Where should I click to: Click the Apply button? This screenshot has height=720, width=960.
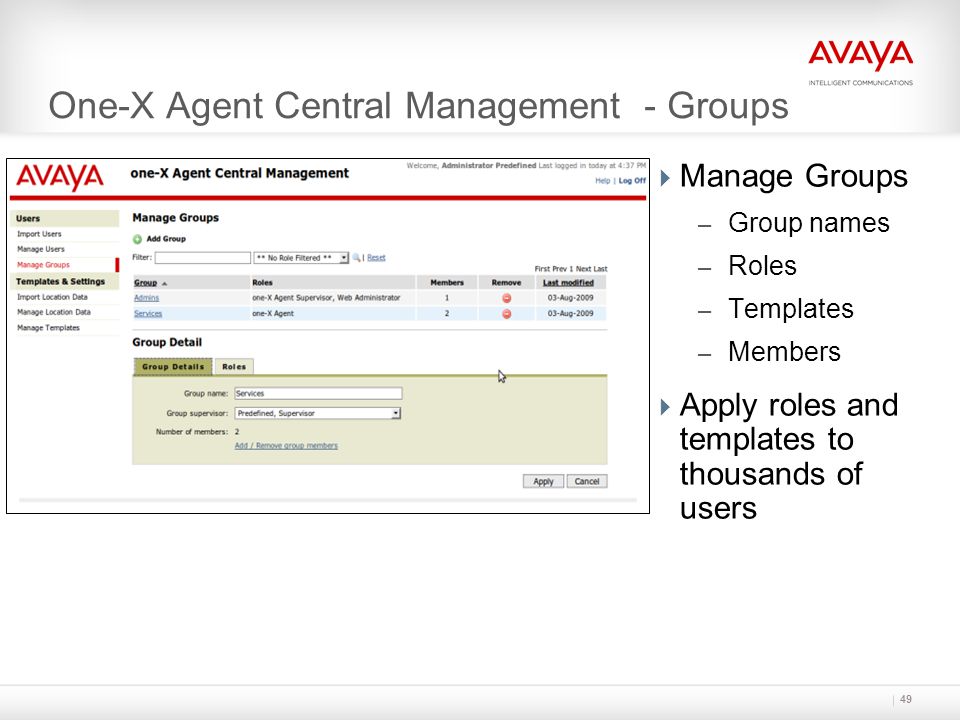543,481
